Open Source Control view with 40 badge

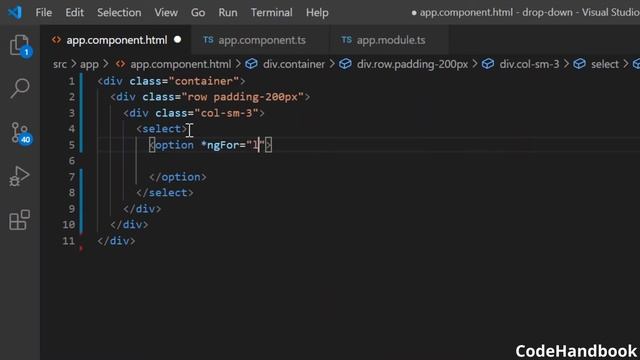[x=19, y=133]
